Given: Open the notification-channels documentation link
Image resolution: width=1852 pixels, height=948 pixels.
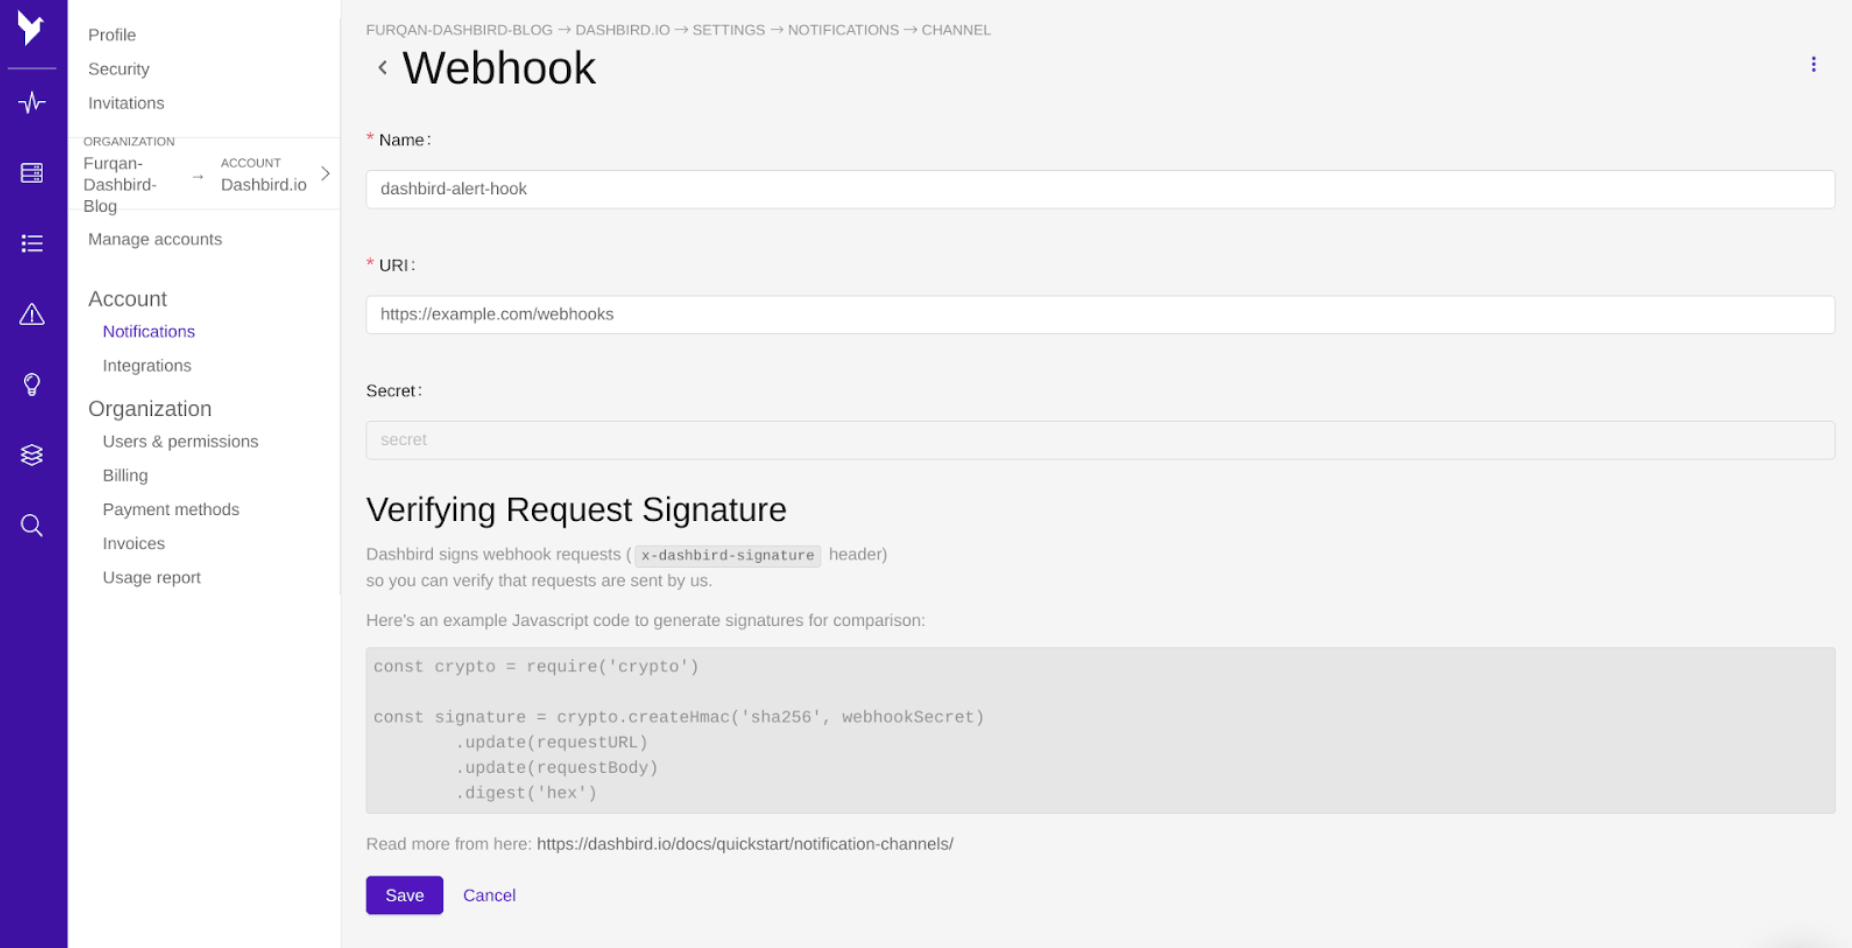Looking at the screenshot, I should (745, 843).
